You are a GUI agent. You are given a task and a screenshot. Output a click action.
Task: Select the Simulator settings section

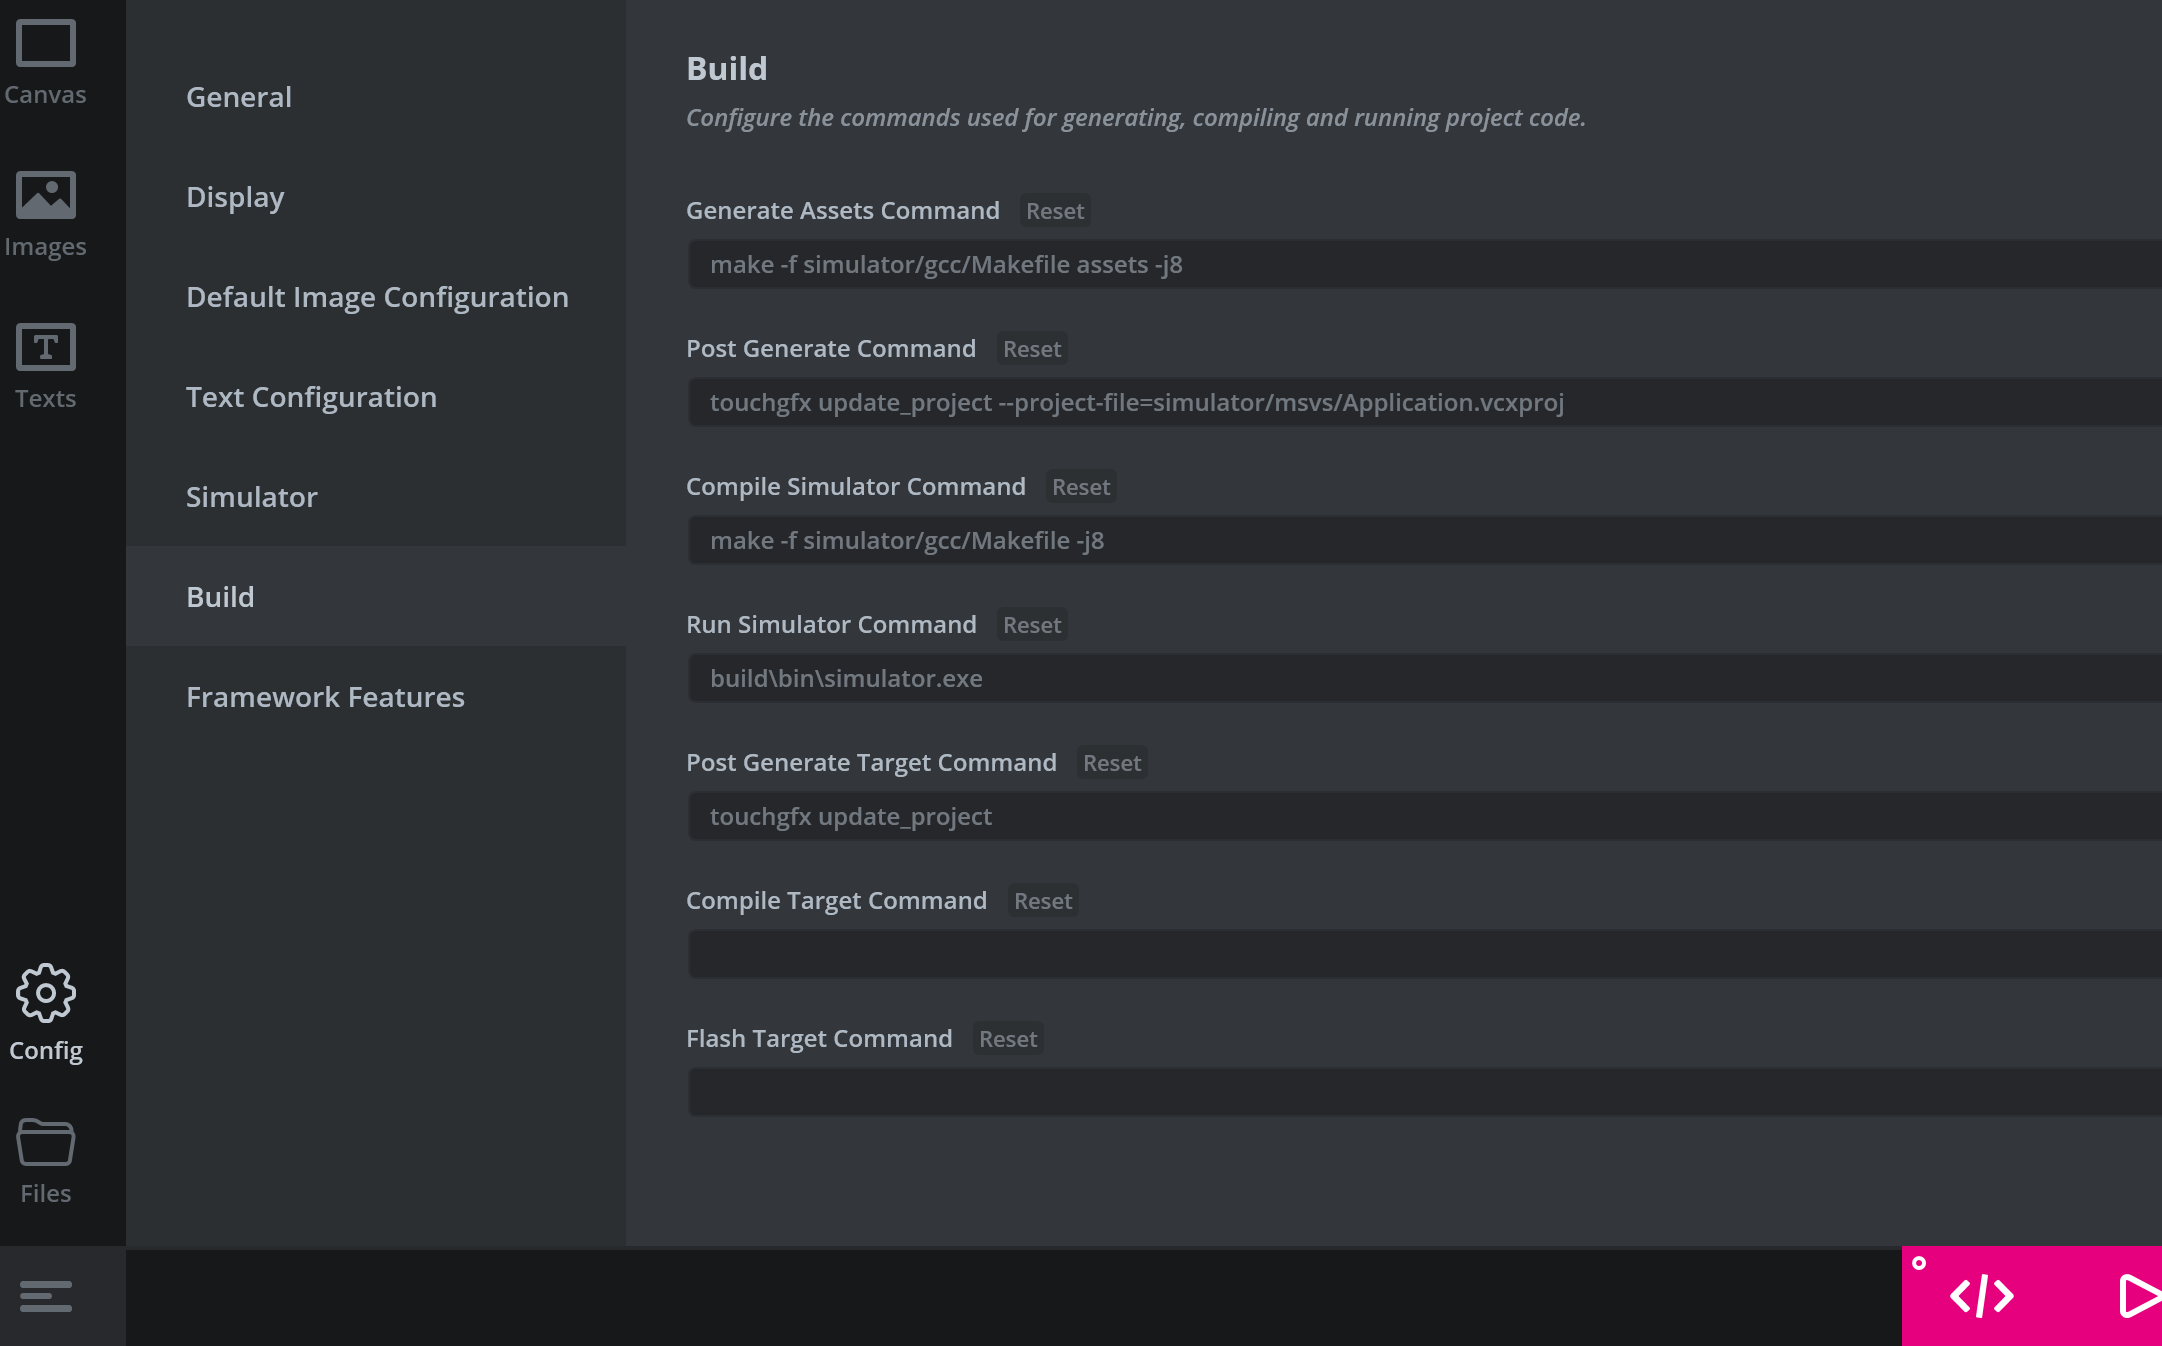(251, 497)
